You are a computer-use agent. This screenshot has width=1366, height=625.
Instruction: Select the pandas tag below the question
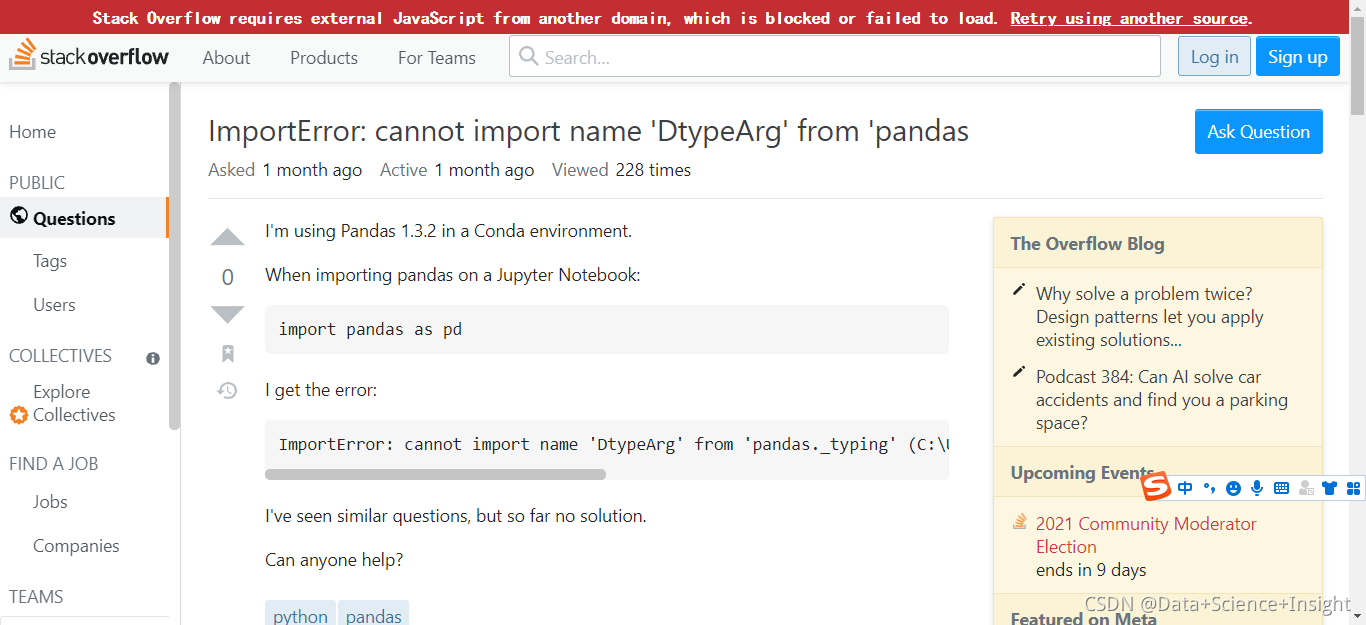tap(373, 616)
